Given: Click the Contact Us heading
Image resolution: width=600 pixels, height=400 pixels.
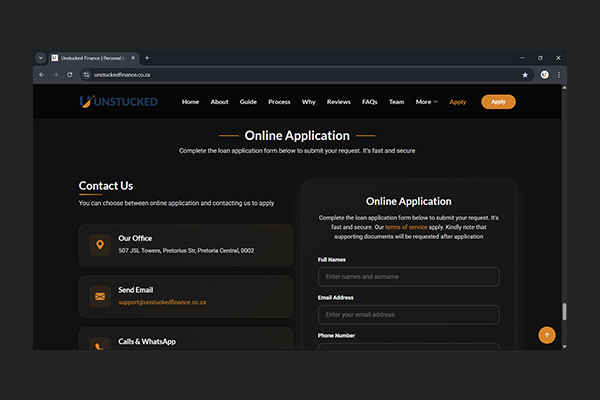Looking at the screenshot, I should 106,186.
